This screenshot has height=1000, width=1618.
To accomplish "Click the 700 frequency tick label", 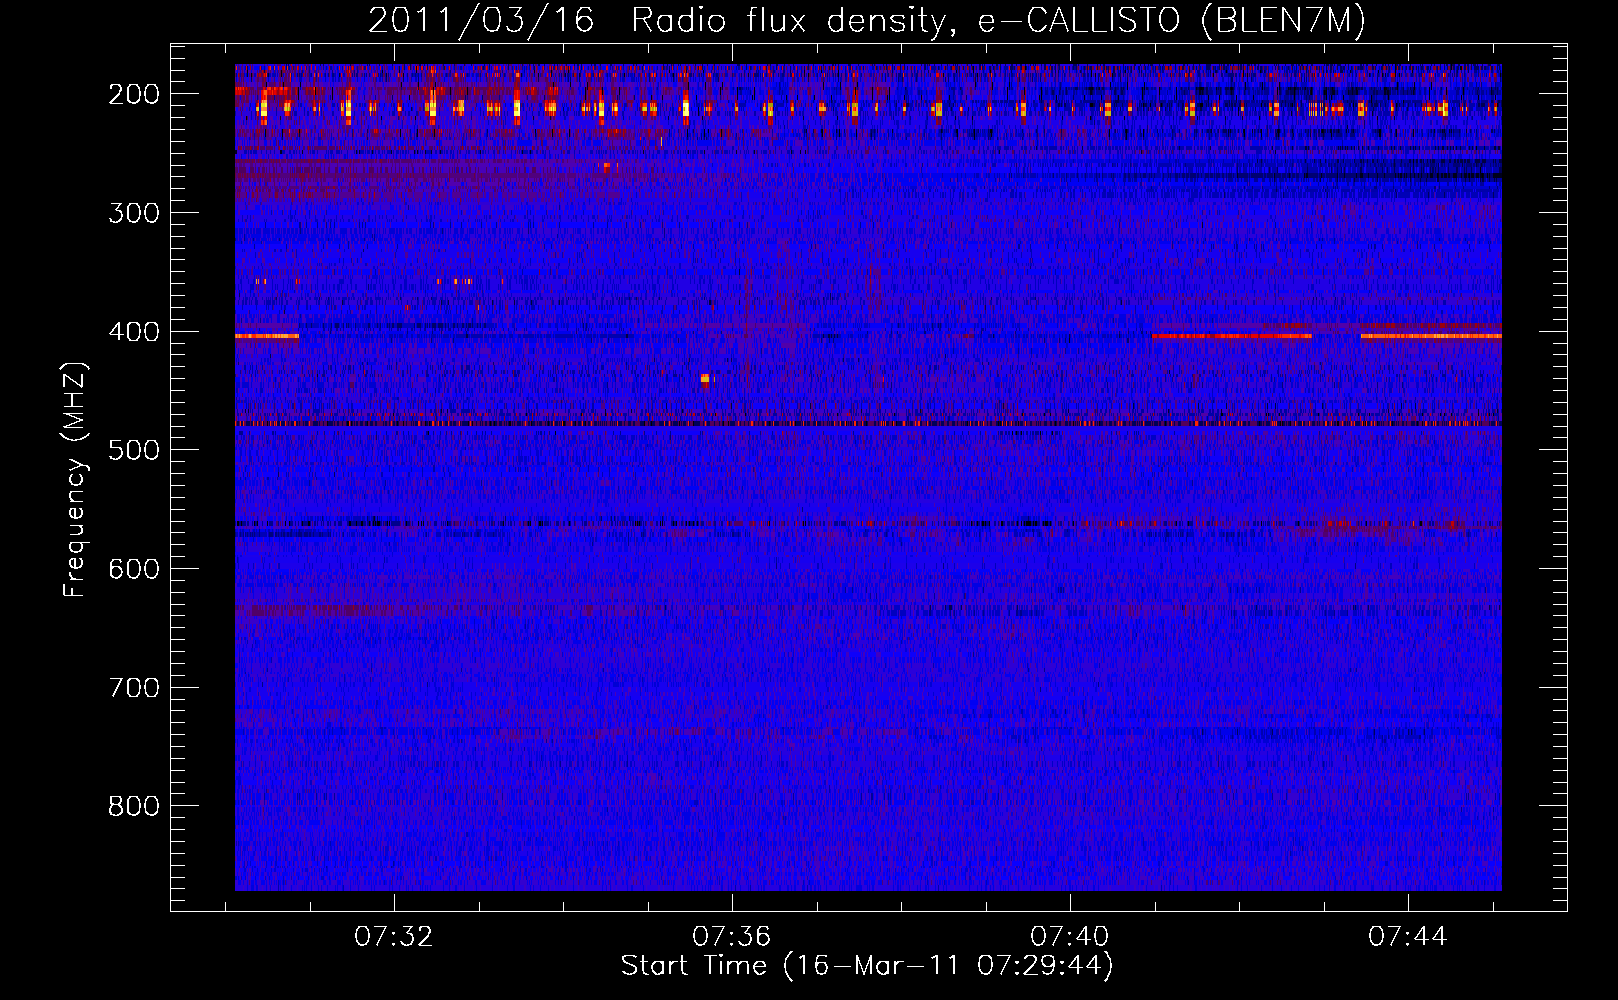I will [134, 688].
